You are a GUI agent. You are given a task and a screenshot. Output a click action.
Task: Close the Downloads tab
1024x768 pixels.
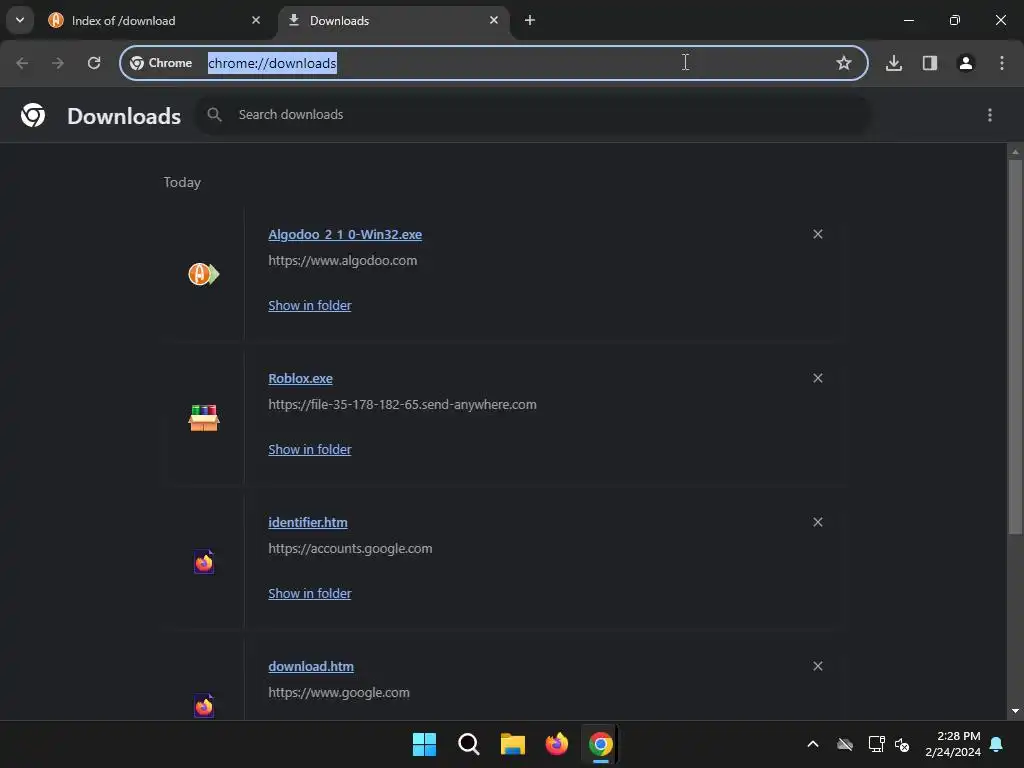point(494,20)
